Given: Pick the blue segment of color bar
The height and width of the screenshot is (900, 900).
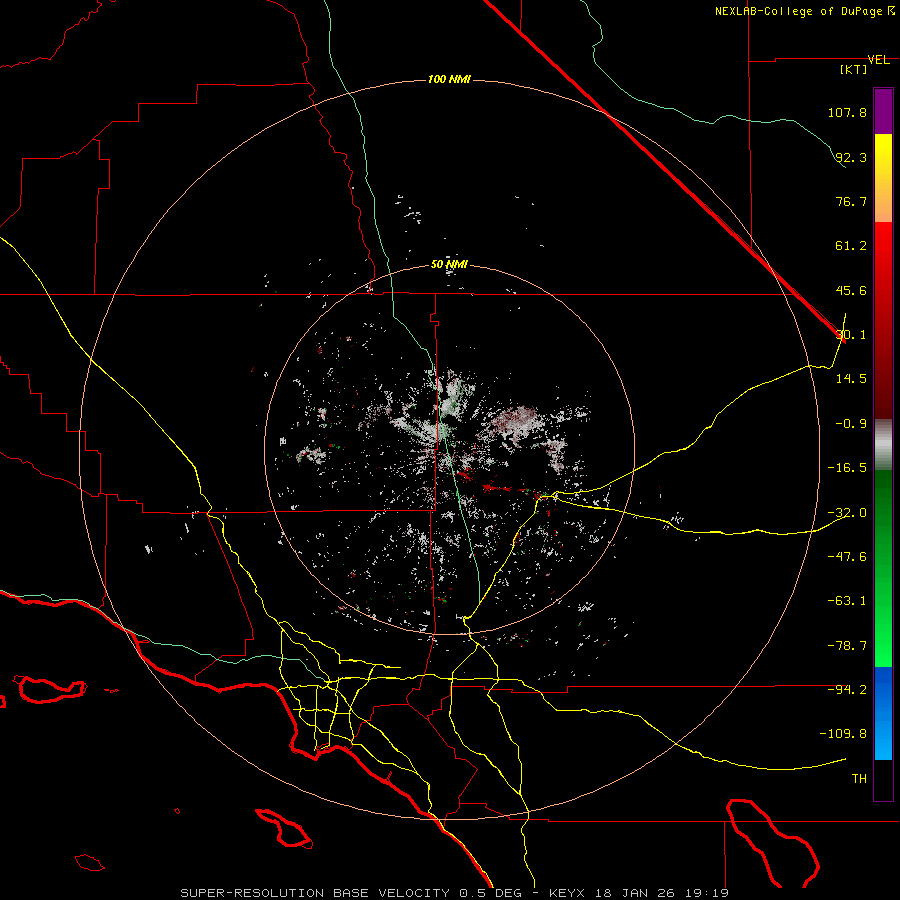Looking at the screenshot, I should click(x=883, y=713).
